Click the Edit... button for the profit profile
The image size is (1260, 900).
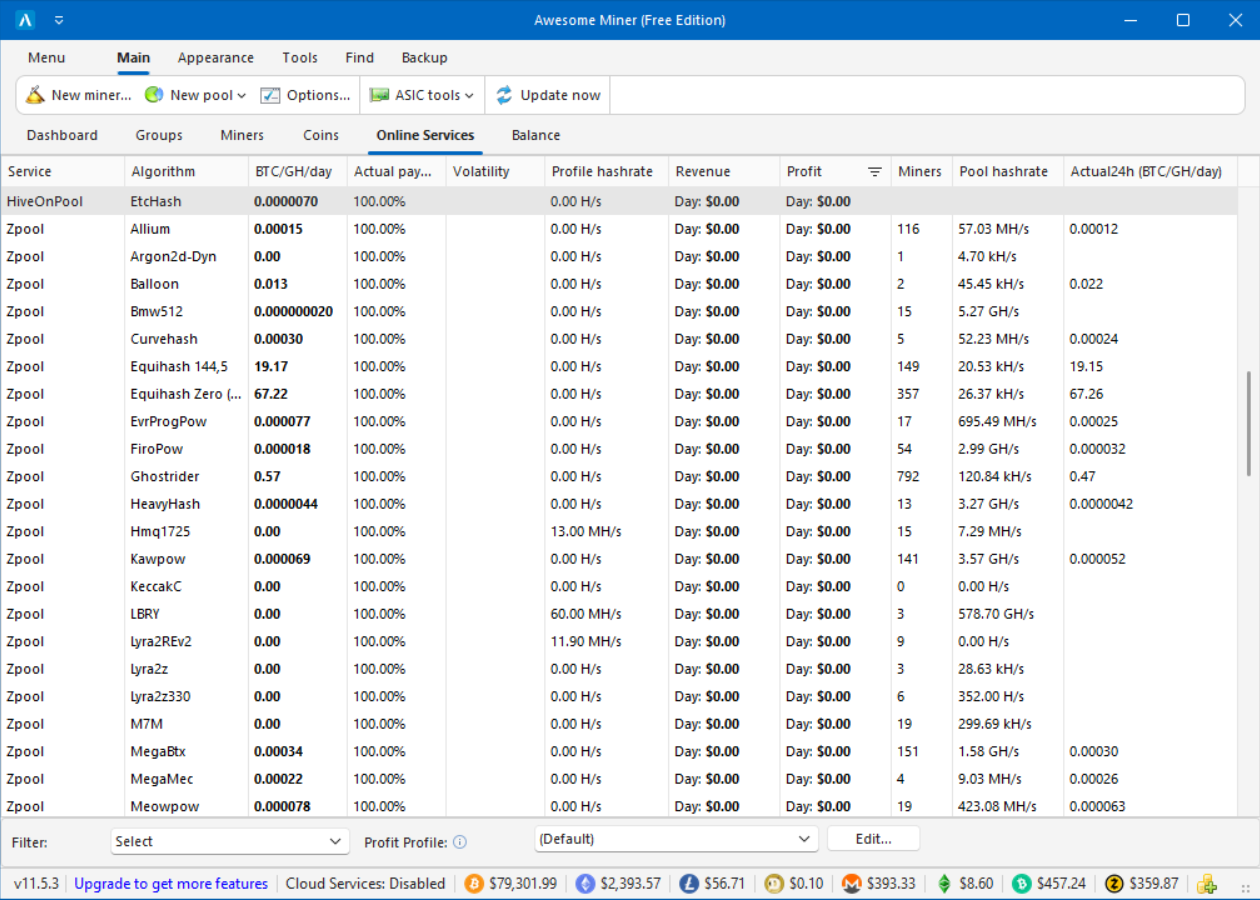tap(873, 839)
